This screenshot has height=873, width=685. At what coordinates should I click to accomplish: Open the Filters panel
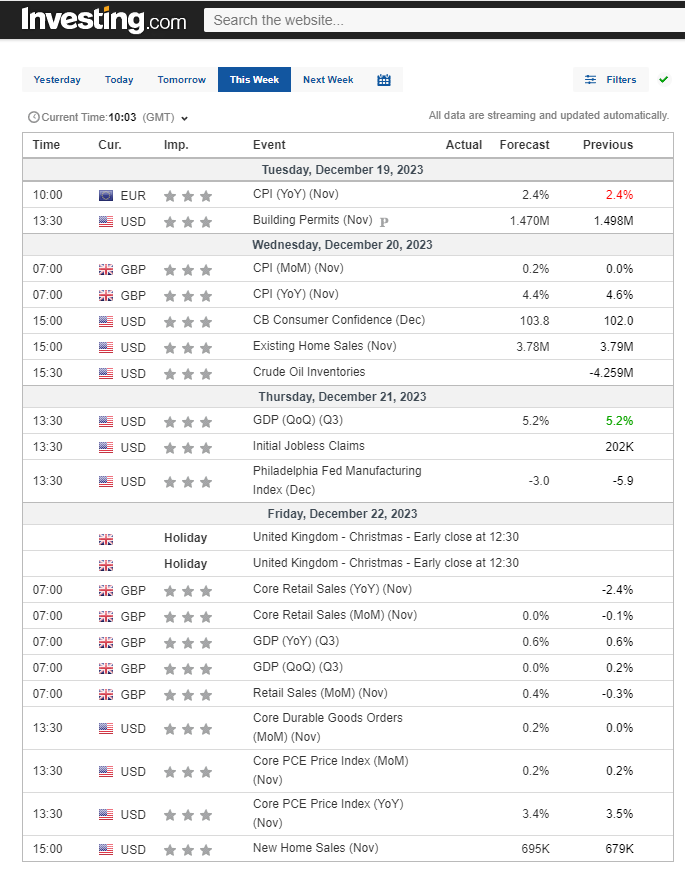pos(611,80)
